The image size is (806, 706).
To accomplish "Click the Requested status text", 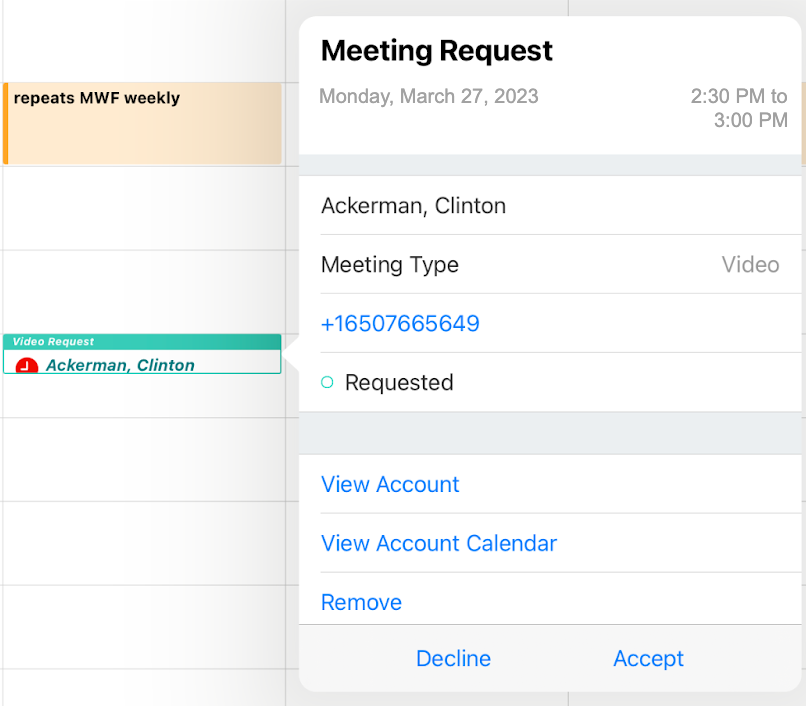I will pyautogui.click(x=399, y=383).
